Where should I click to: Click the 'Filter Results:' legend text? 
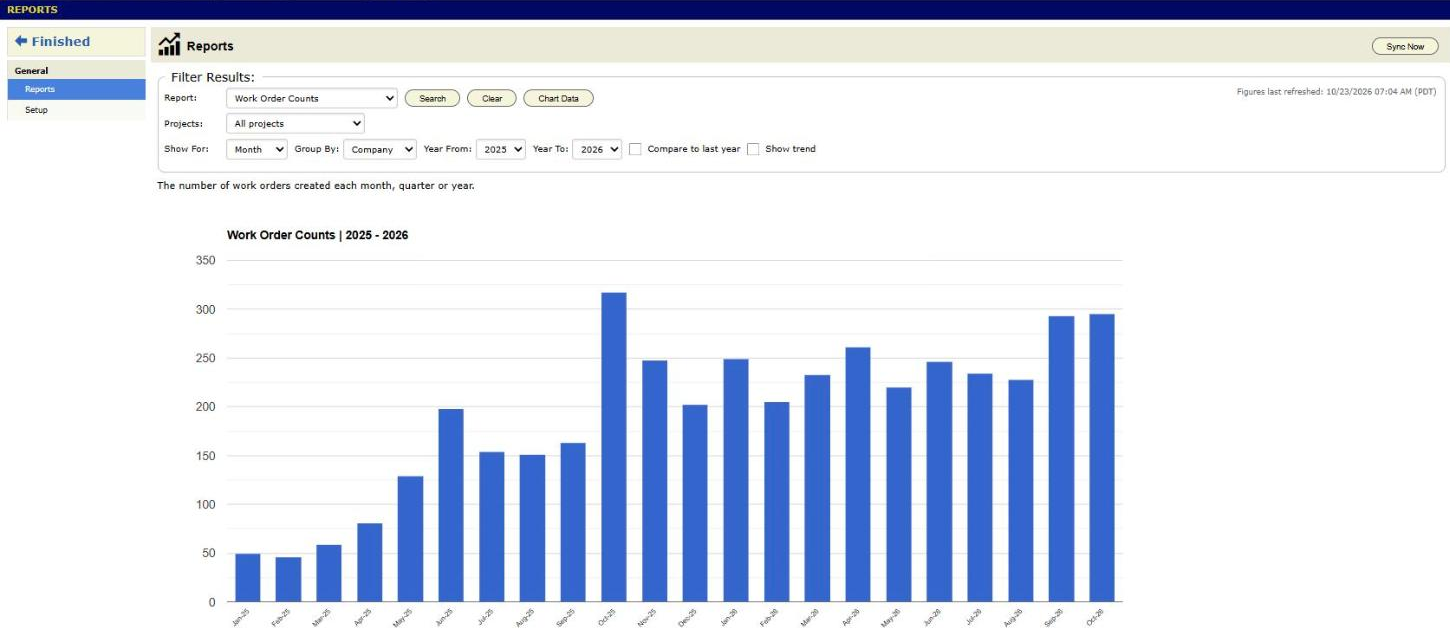(213, 76)
